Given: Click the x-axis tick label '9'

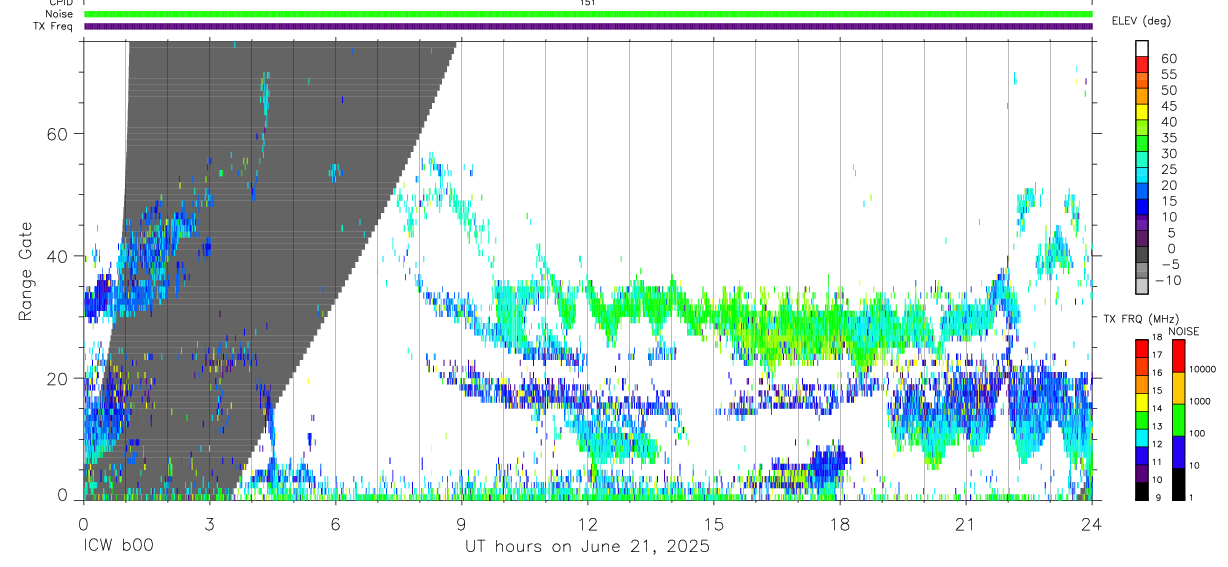Looking at the screenshot, I should click(x=461, y=525).
